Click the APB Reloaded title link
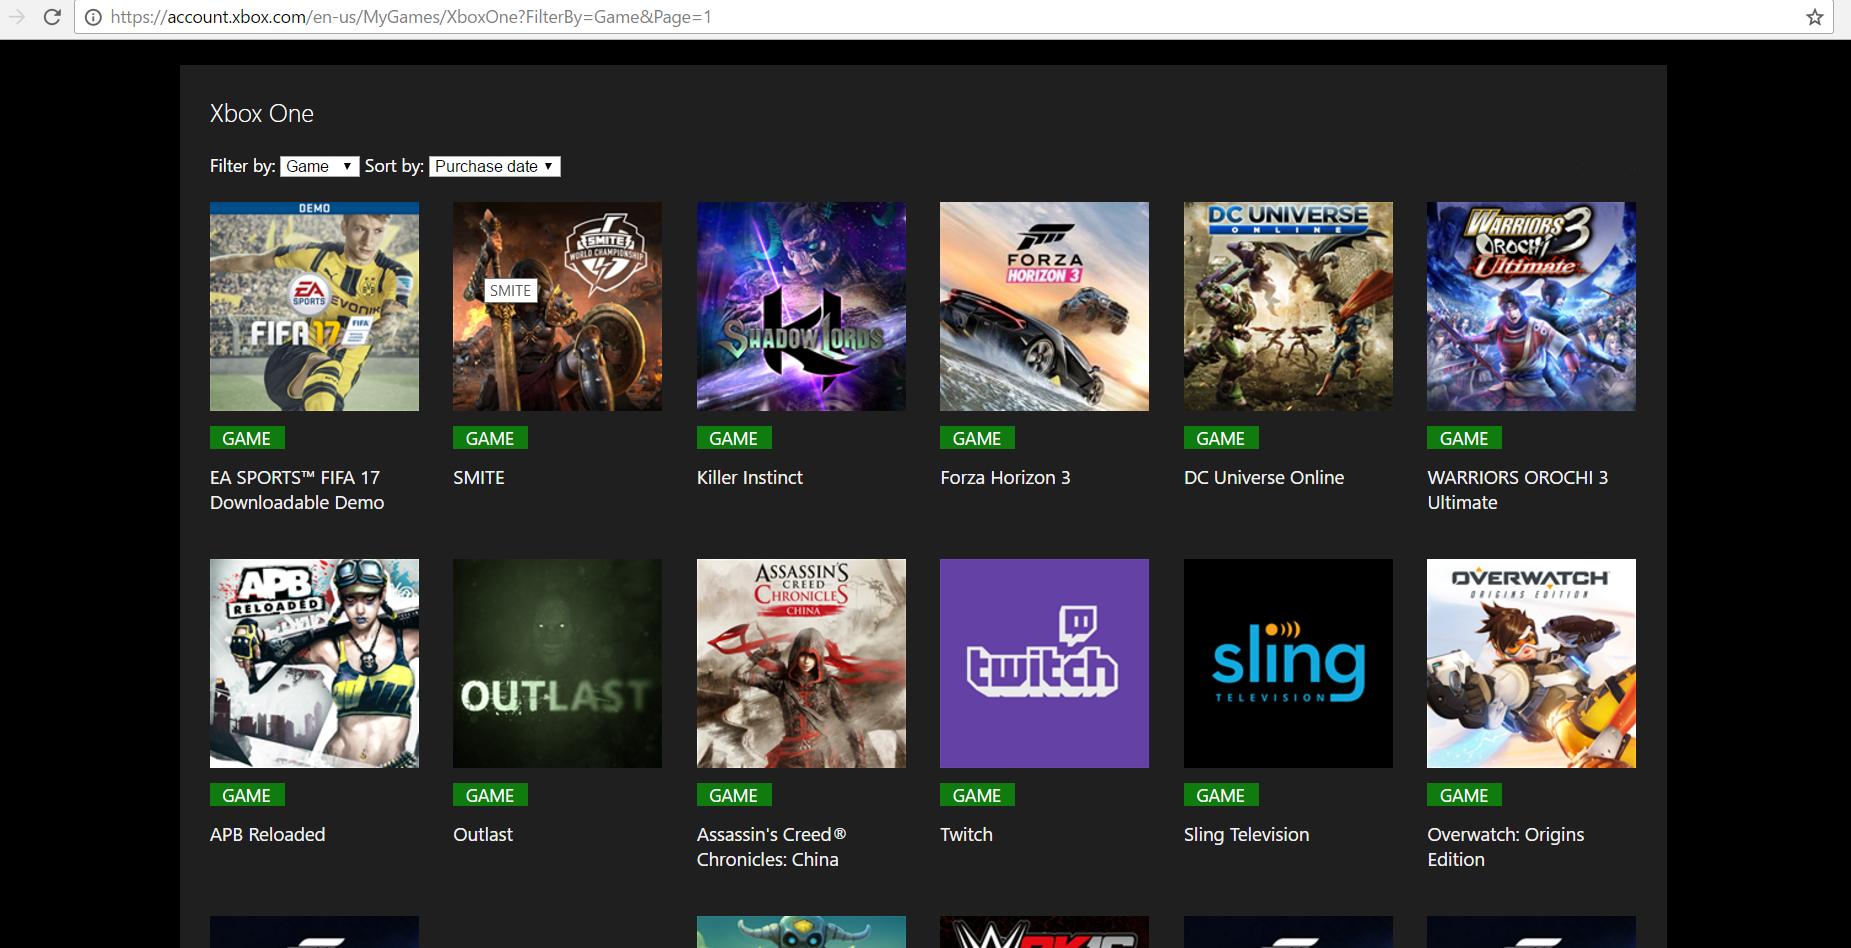 click(268, 835)
